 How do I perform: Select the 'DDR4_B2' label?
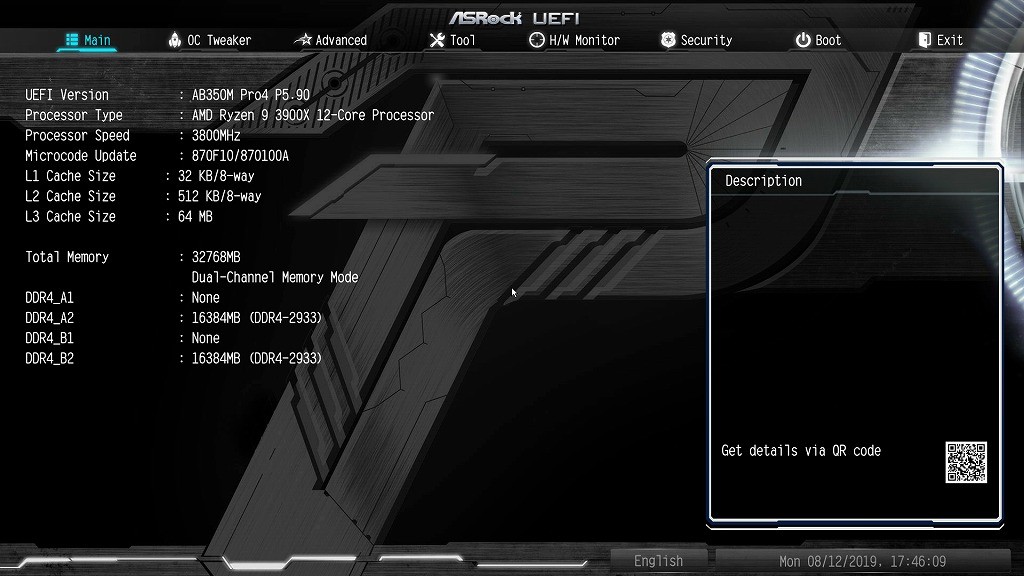coord(50,359)
